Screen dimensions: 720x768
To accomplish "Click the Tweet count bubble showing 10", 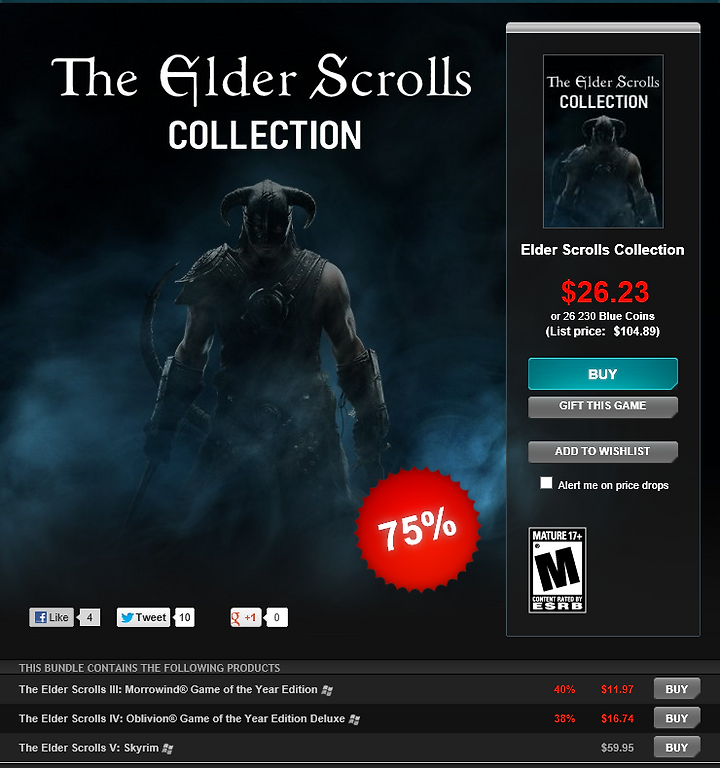I will tap(185, 617).
